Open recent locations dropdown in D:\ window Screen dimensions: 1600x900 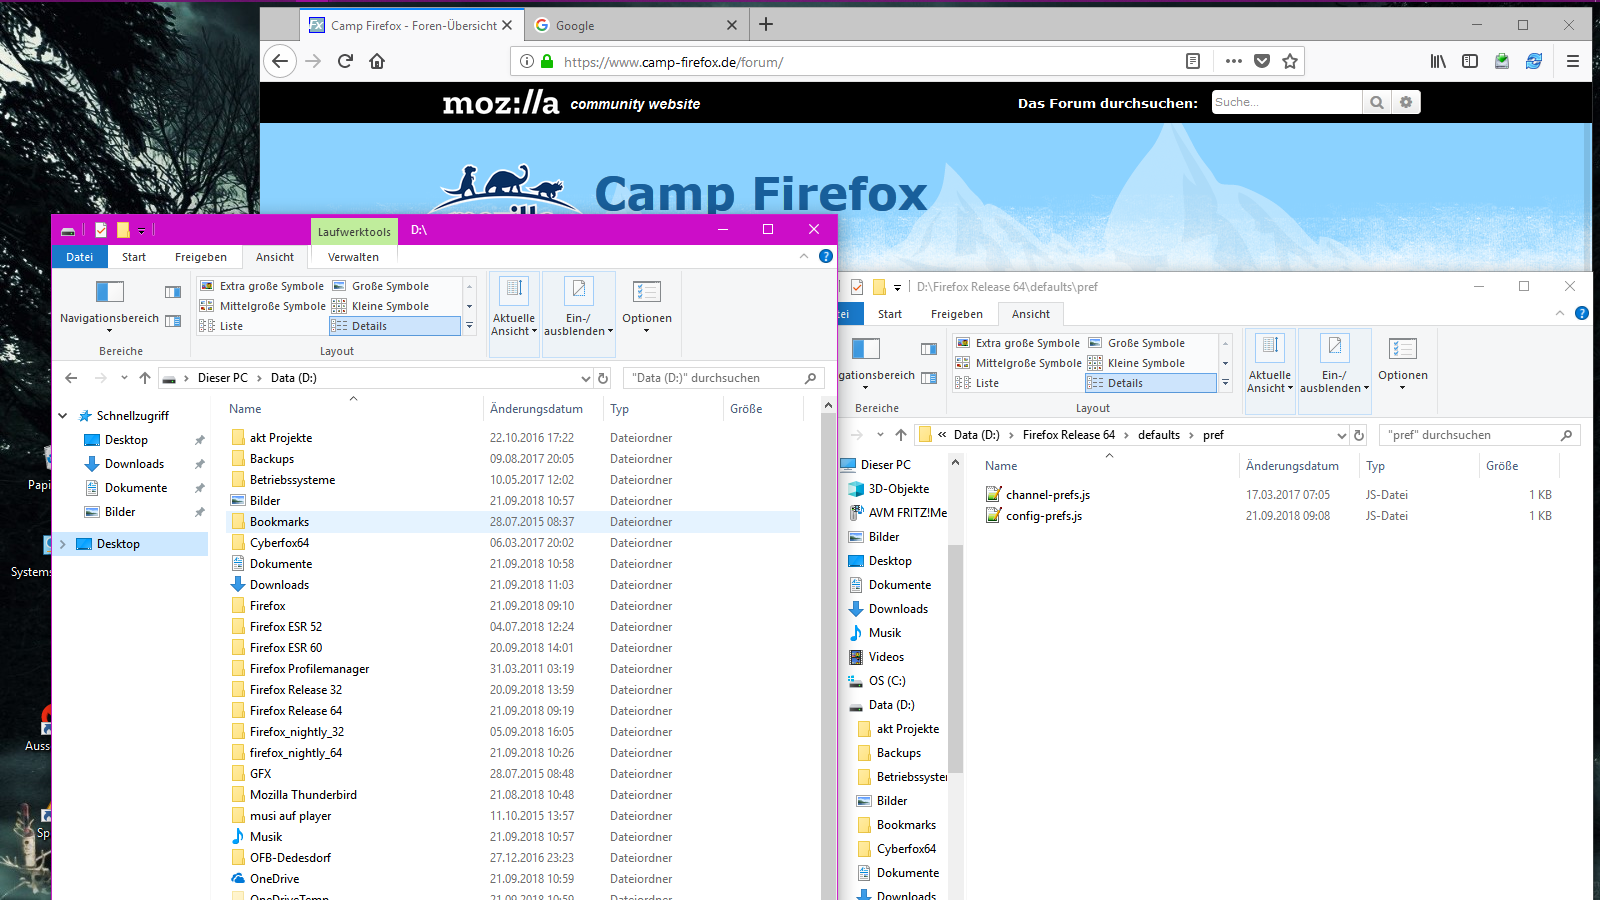(x=124, y=378)
